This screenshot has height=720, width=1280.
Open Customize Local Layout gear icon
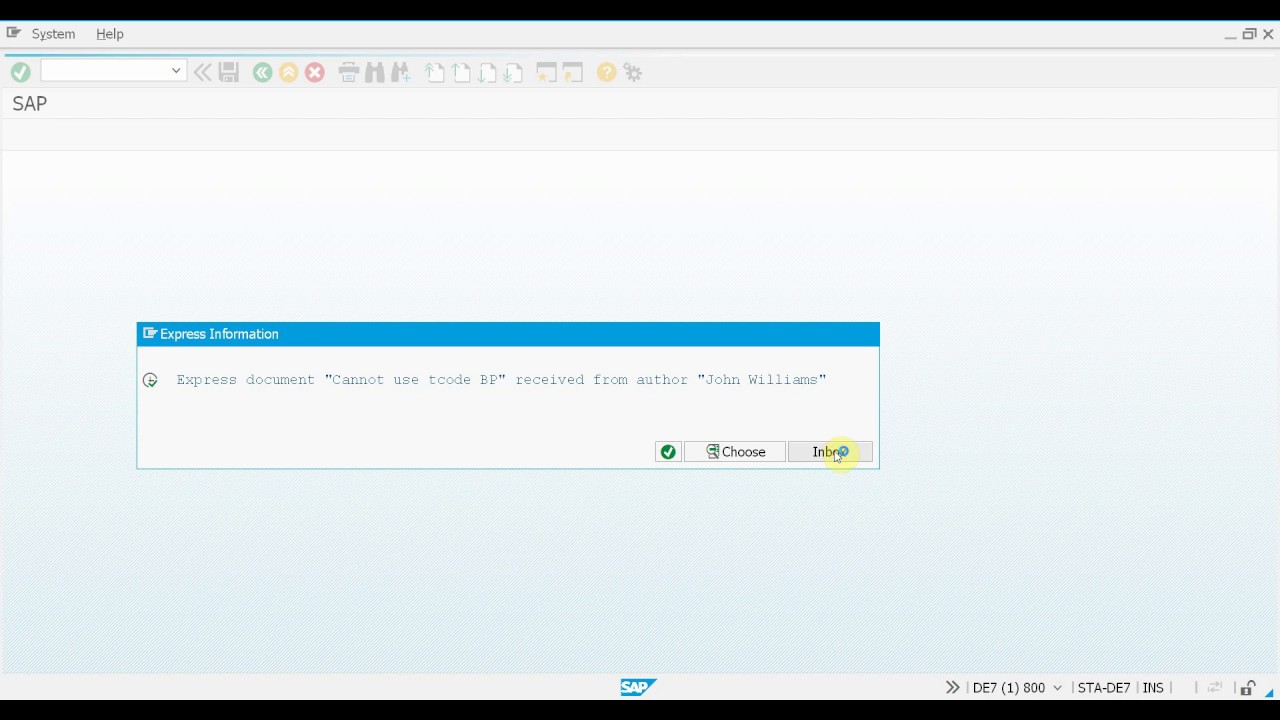tap(633, 72)
